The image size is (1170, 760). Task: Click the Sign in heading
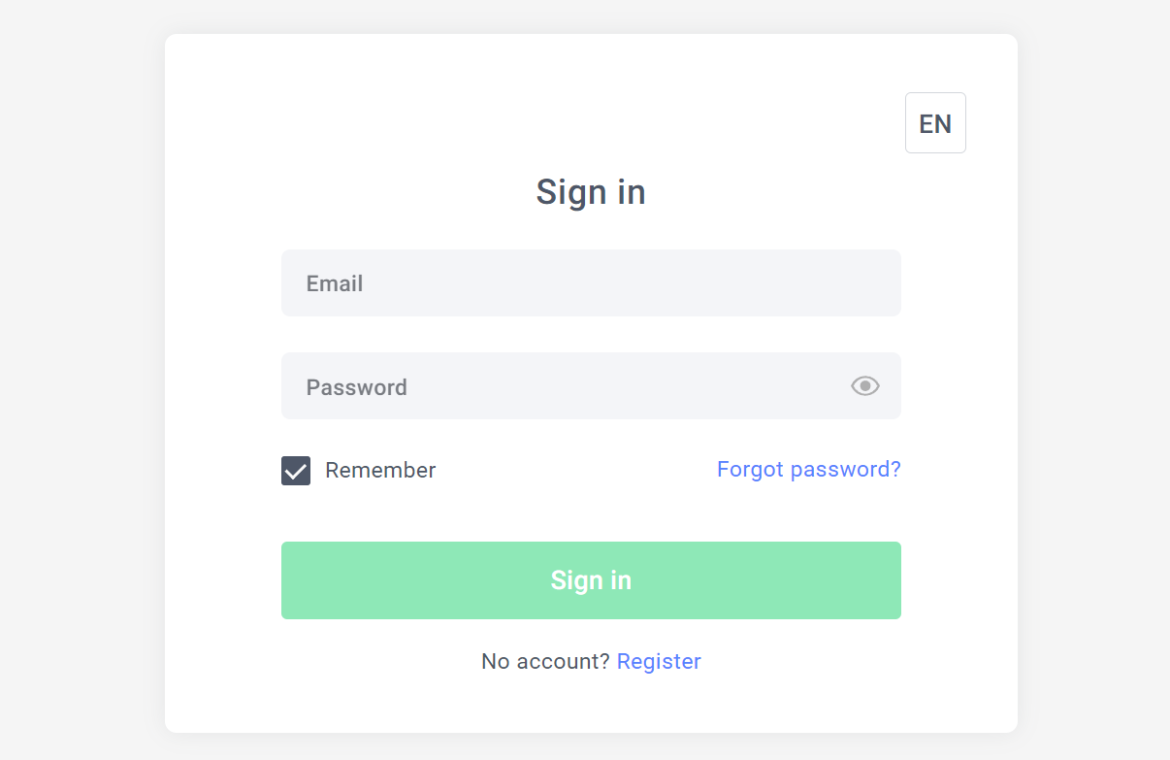tap(590, 192)
